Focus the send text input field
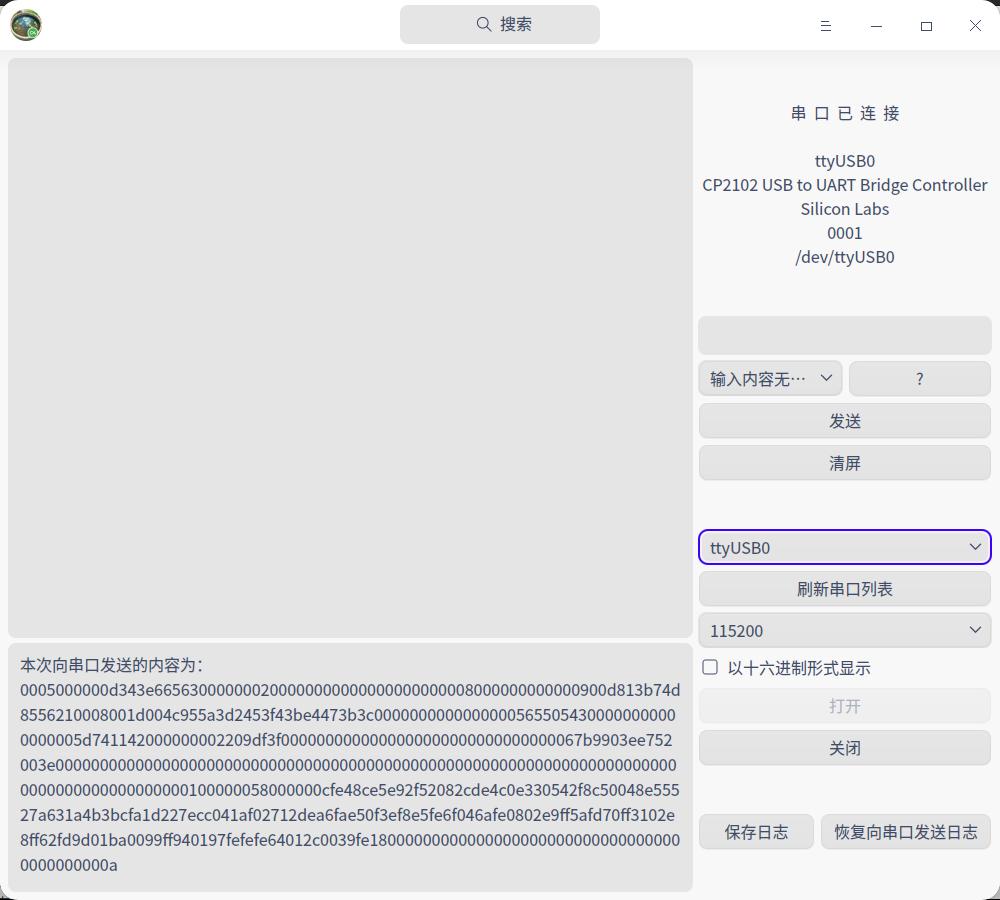 [844, 335]
